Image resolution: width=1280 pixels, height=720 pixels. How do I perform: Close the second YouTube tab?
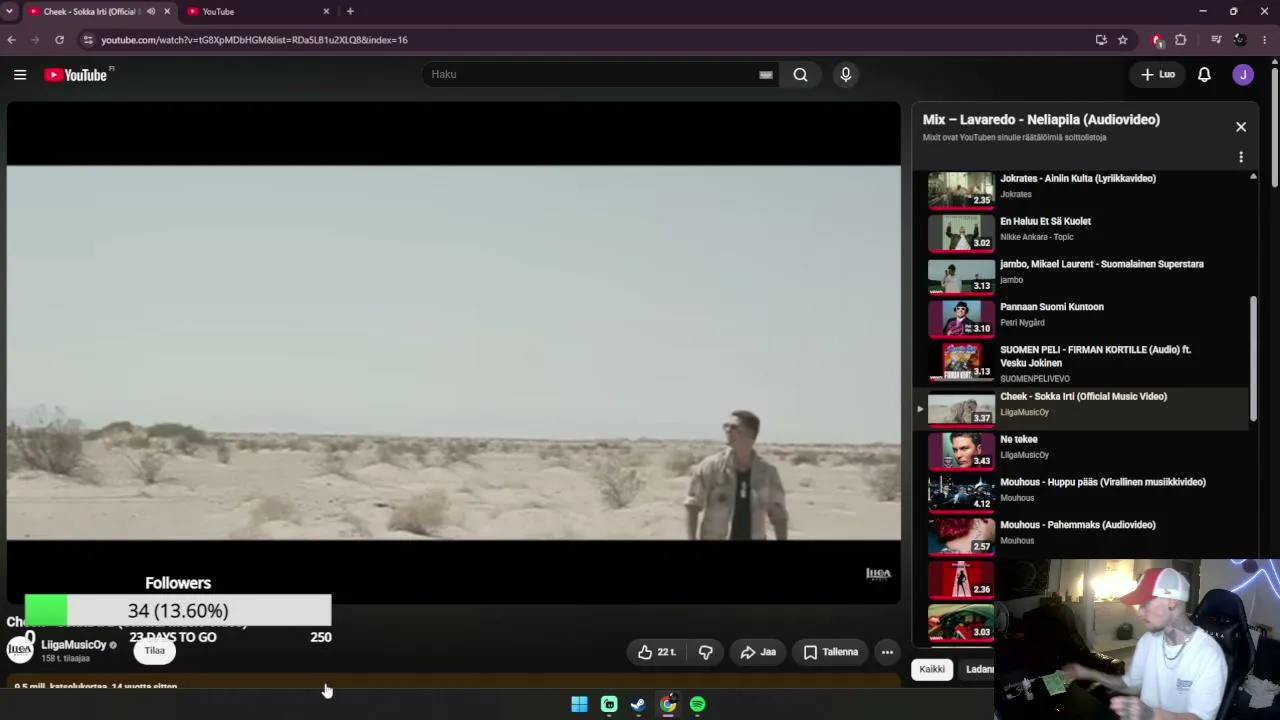(326, 11)
